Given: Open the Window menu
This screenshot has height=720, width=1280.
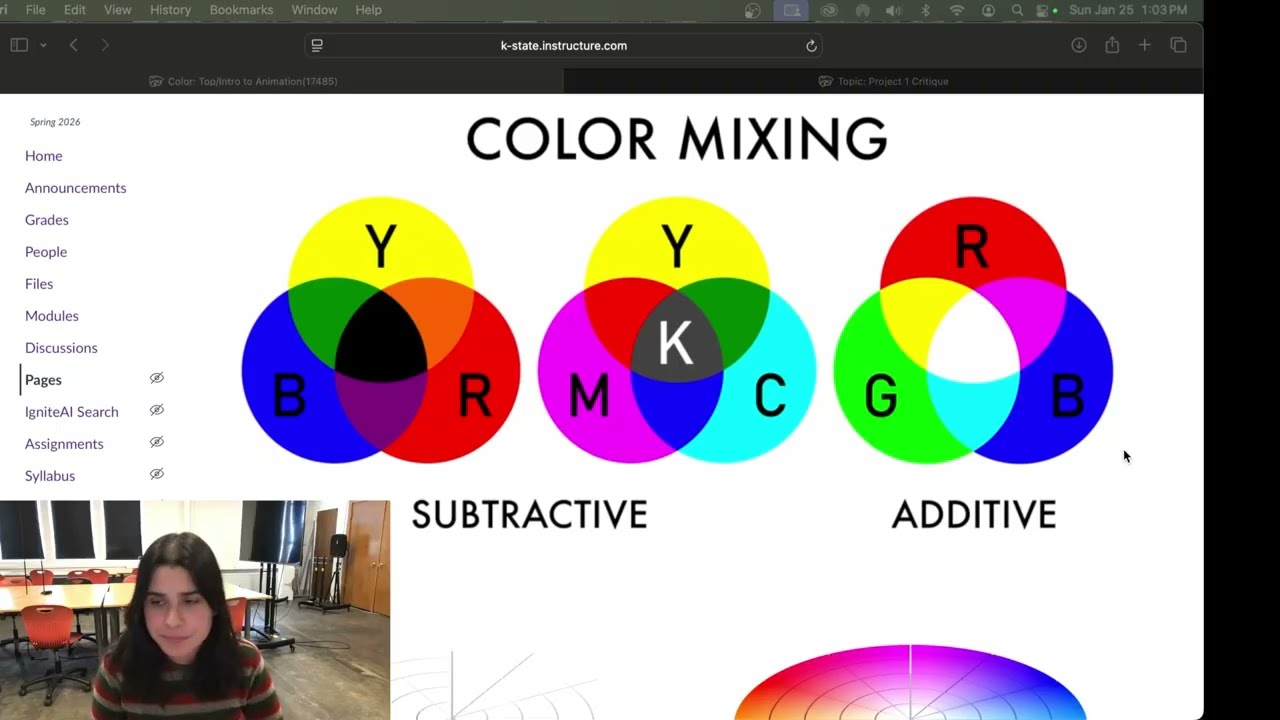Looking at the screenshot, I should click(x=314, y=10).
